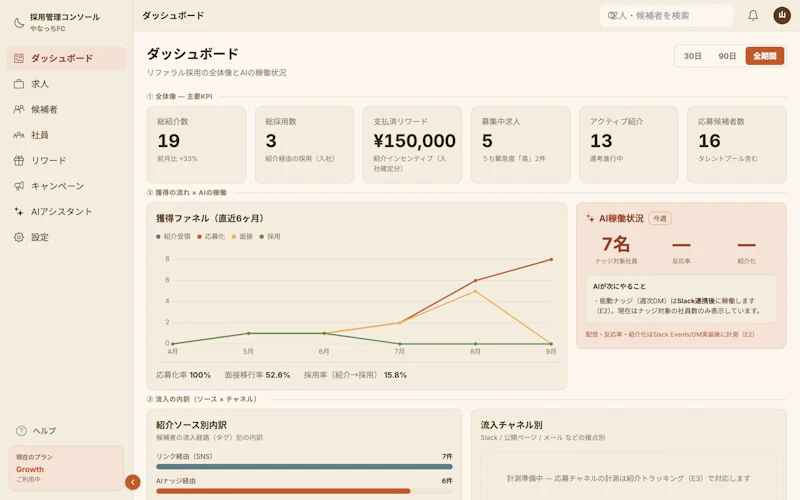This screenshot has height=500, width=800.
Task: Click the 応募候補者数 KPI card
Action: pos(737,144)
